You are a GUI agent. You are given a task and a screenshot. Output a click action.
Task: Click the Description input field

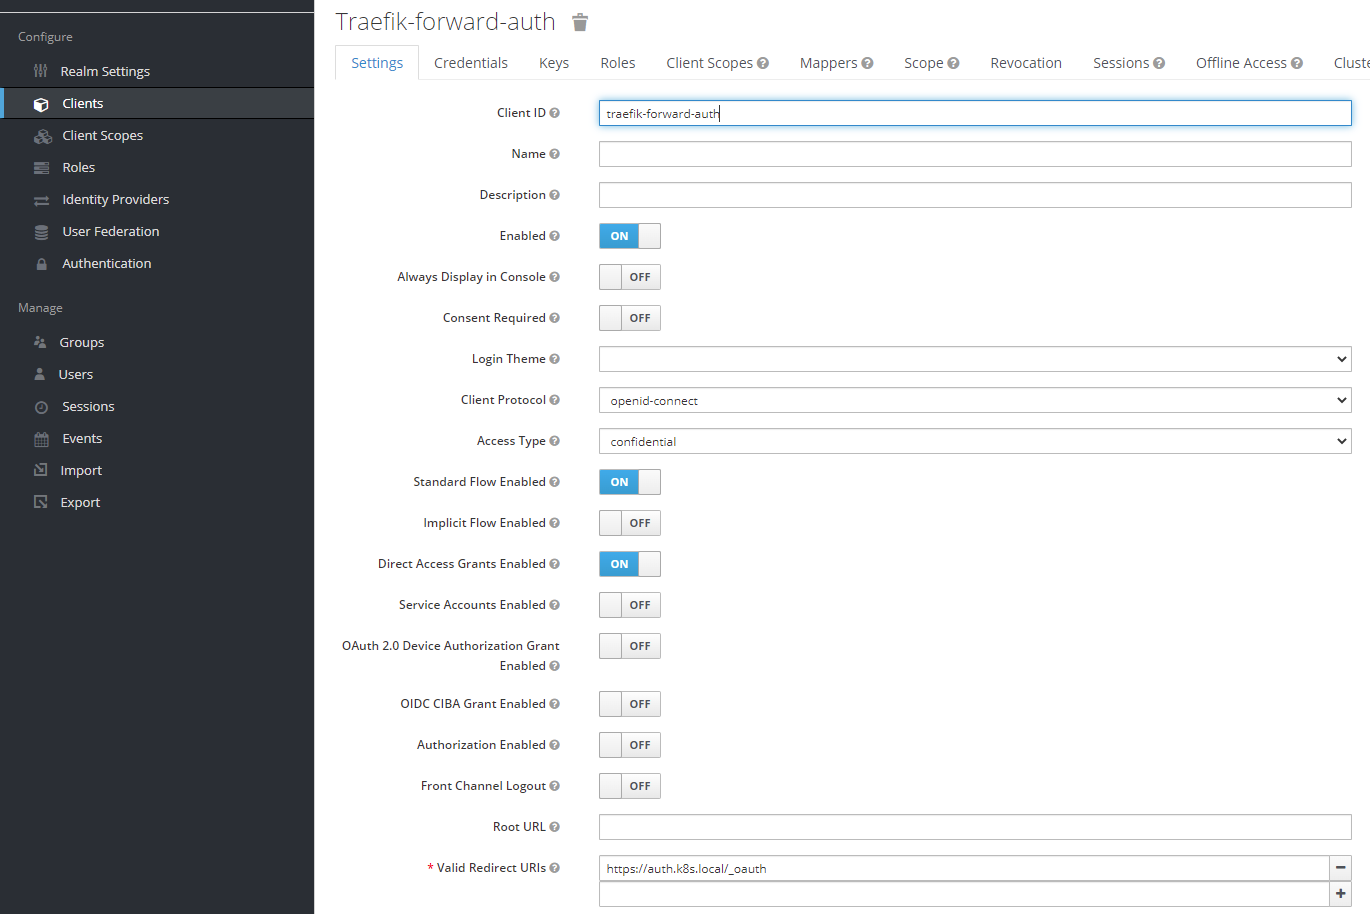tap(975, 195)
